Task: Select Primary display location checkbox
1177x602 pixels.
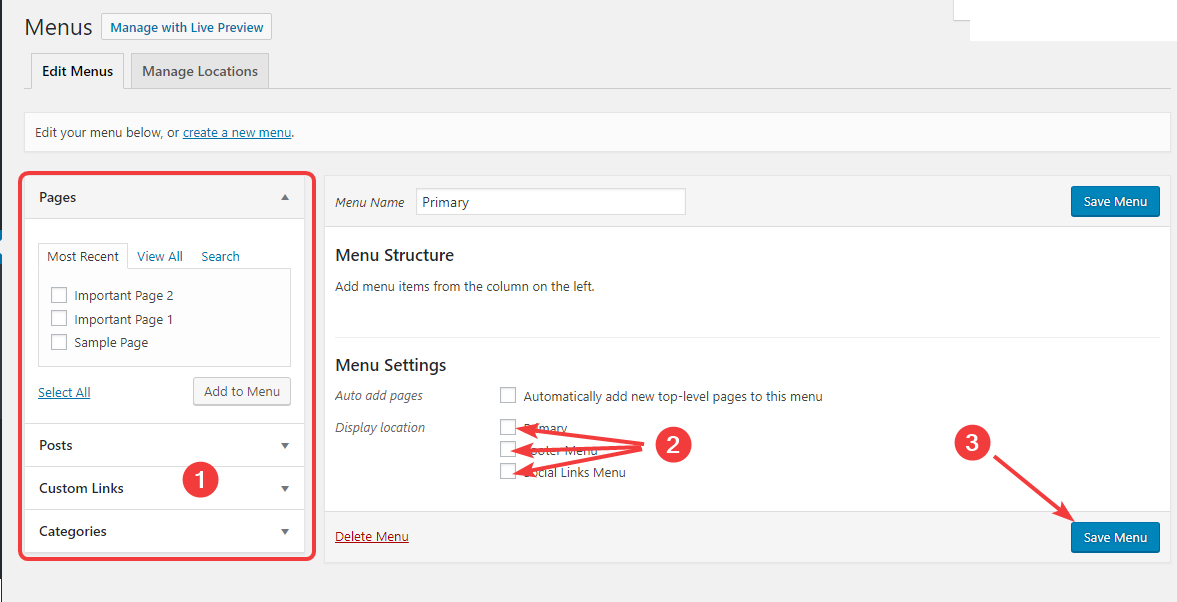Action: coord(508,427)
